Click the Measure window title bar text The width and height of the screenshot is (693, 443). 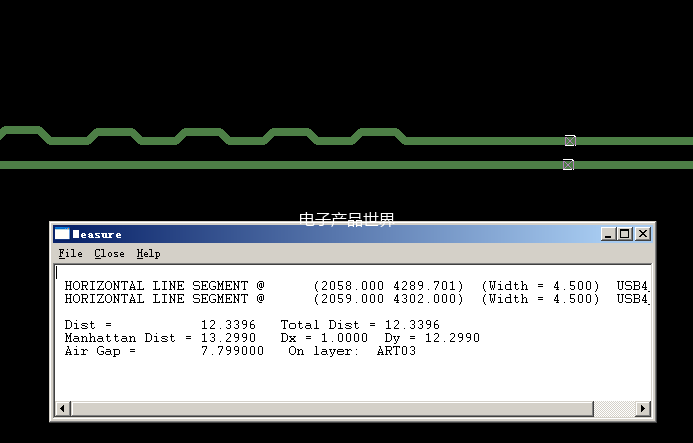(97, 234)
